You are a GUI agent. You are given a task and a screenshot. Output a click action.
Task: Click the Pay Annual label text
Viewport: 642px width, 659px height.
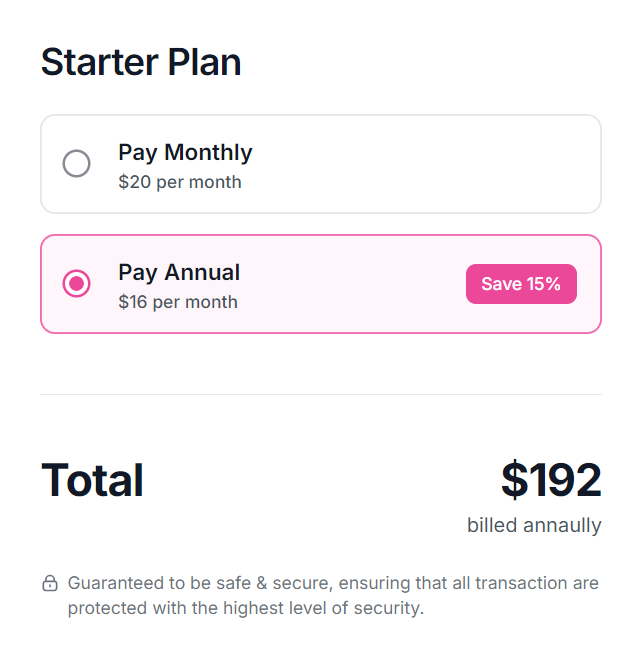[179, 273]
